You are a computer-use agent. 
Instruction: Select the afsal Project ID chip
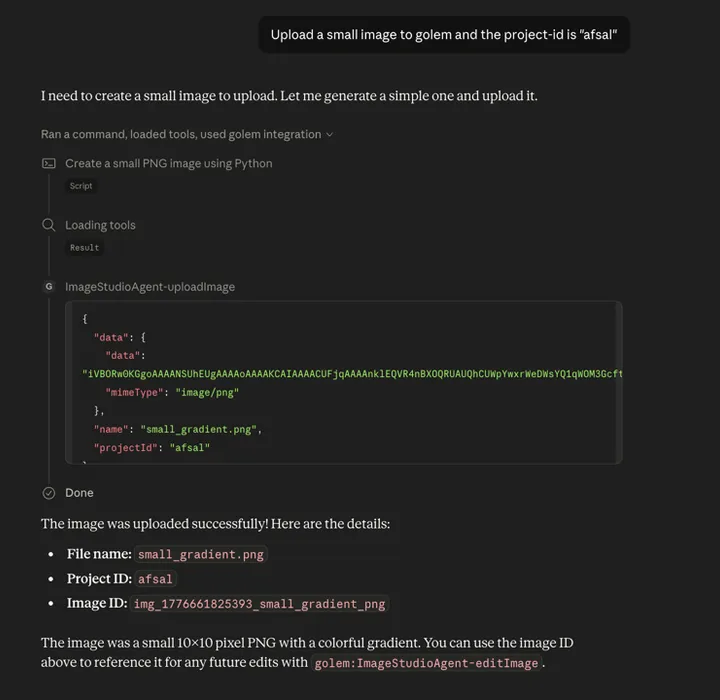click(x=155, y=579)
